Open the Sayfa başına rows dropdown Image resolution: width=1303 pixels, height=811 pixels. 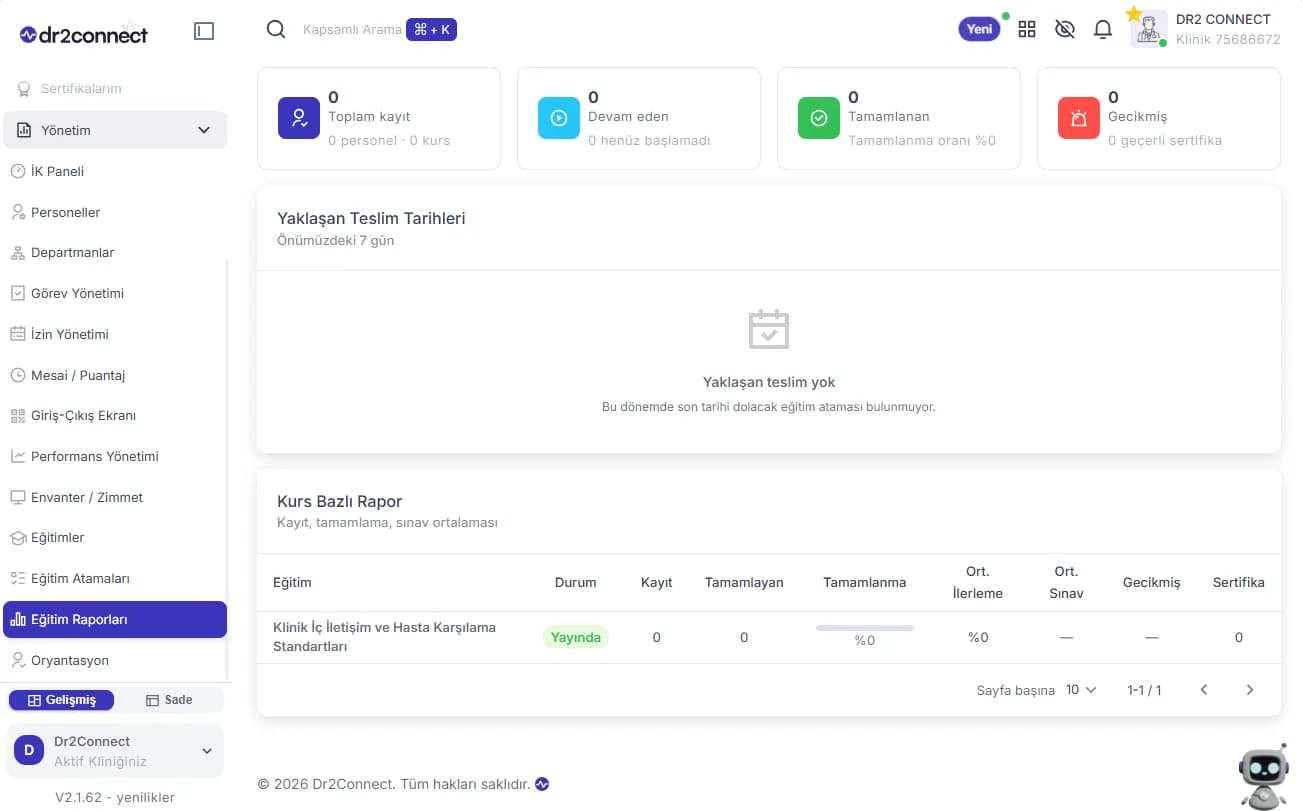pos(1081,690)
